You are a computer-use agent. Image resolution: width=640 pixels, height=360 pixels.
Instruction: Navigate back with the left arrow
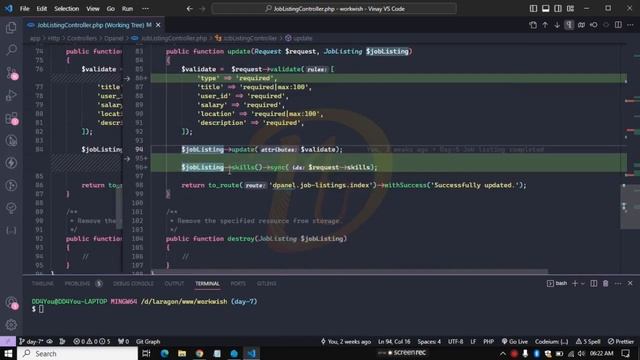coord(189,9)
